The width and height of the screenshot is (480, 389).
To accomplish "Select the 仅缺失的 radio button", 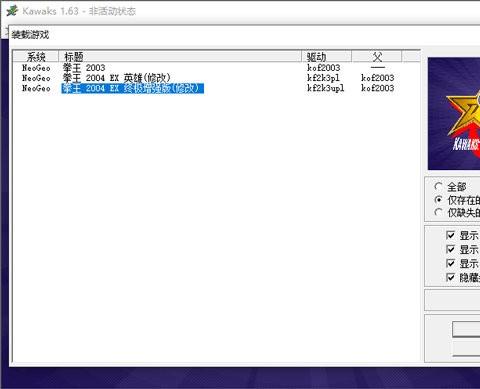I will coord(439,212).
